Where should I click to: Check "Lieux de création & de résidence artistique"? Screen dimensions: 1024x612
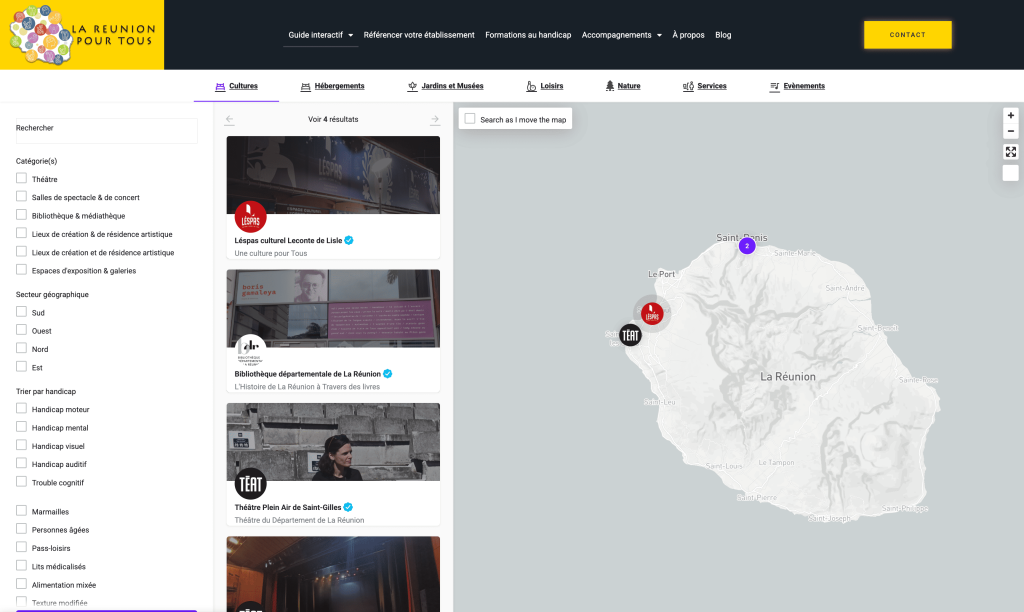(x=22, y=233)
